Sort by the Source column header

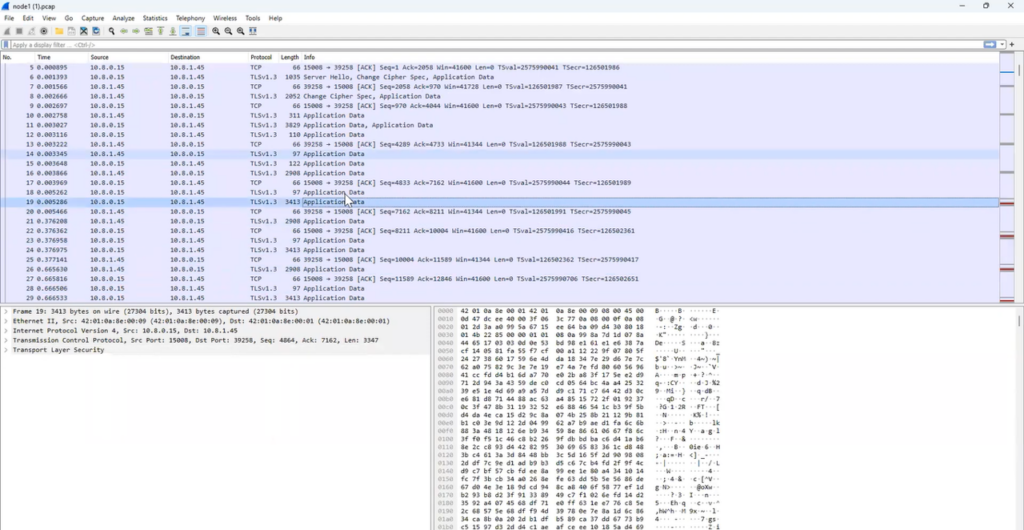(129, 57)
